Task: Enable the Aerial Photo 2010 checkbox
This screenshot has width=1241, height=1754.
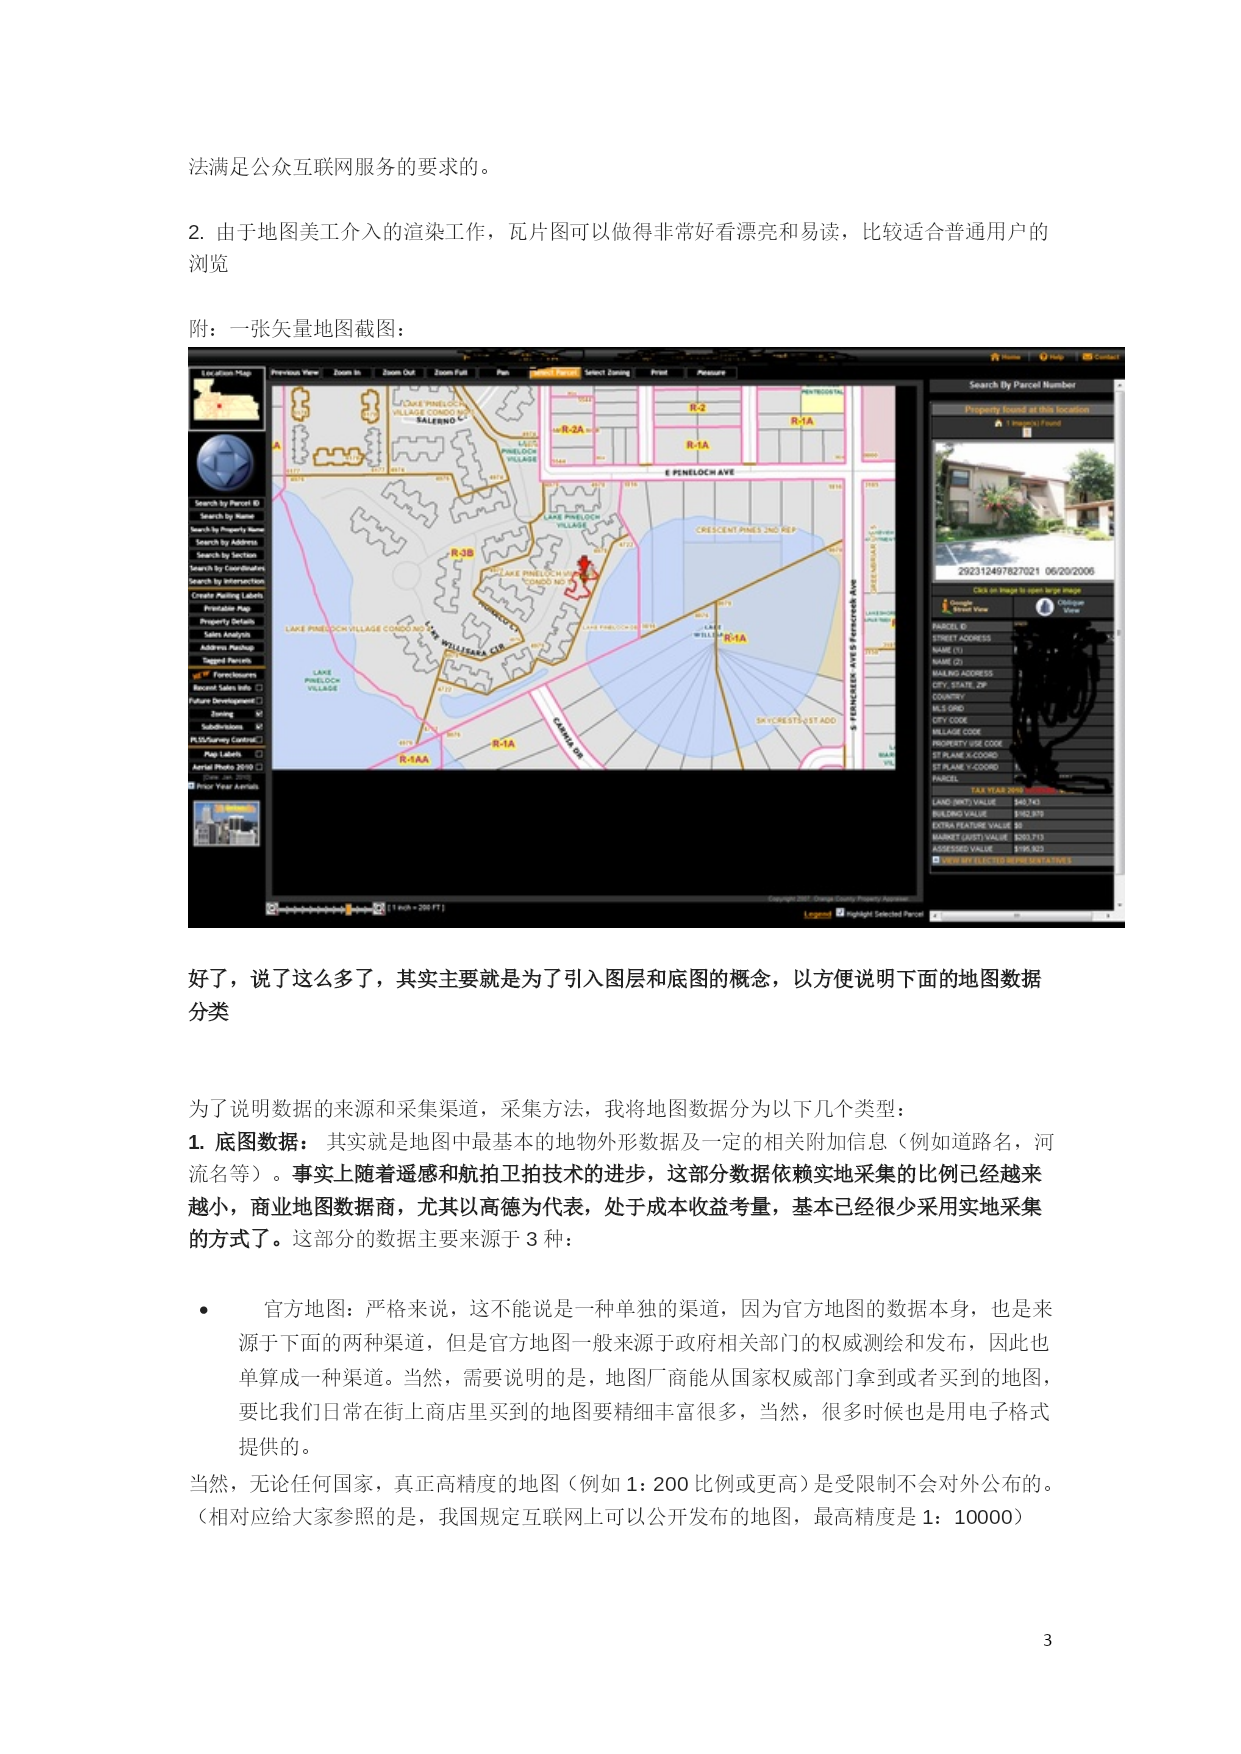Action: click(x=259, y=767)
